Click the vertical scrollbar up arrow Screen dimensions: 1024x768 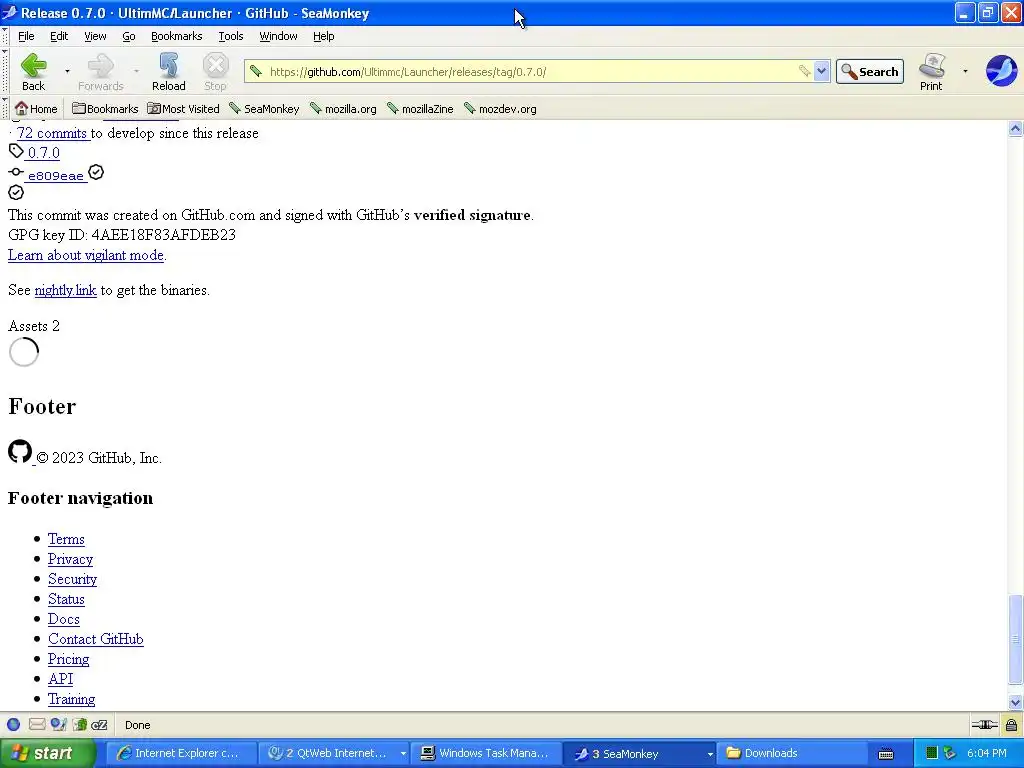click(1015, 129)
